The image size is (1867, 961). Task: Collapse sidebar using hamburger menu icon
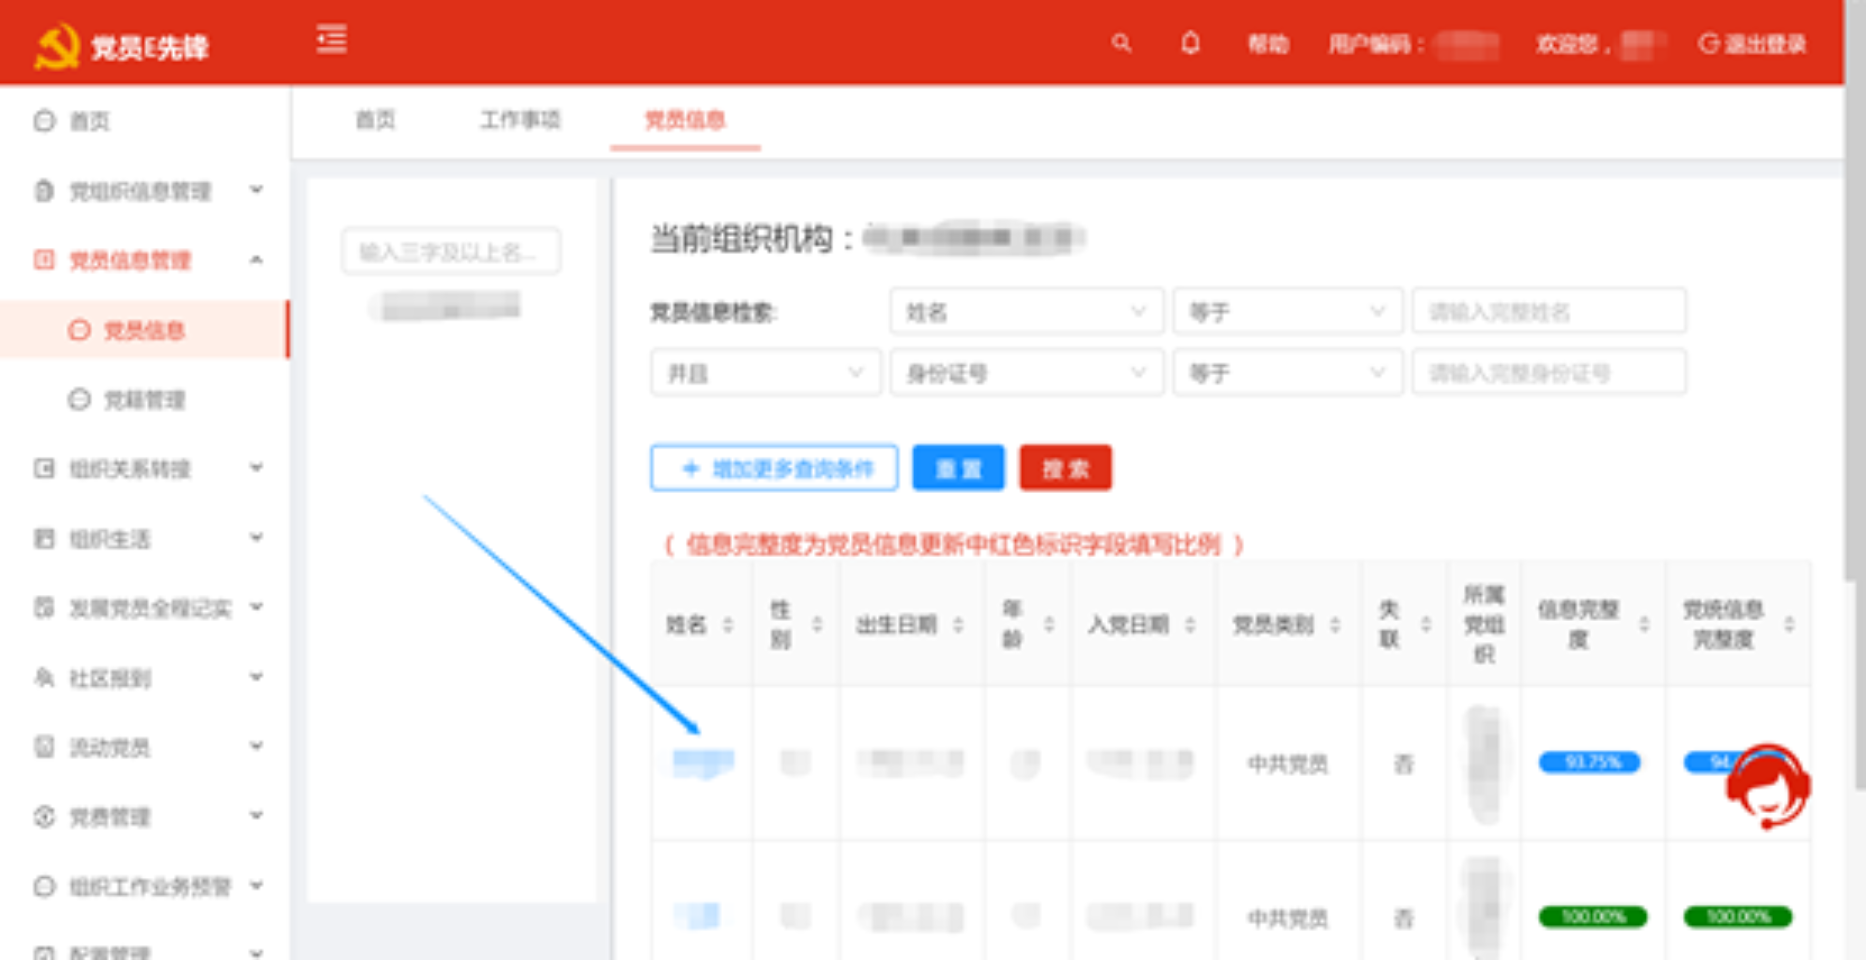point(332,40)
